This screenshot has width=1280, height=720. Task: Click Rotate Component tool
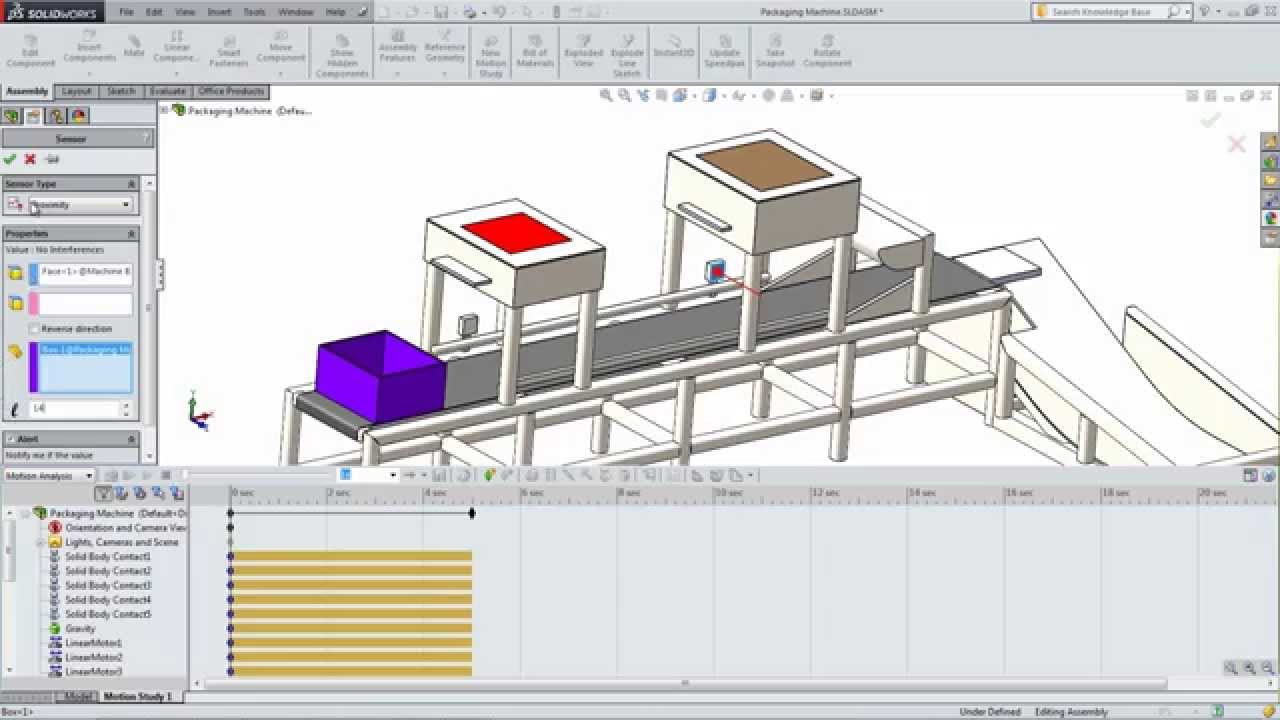click(x=827, y=50)
